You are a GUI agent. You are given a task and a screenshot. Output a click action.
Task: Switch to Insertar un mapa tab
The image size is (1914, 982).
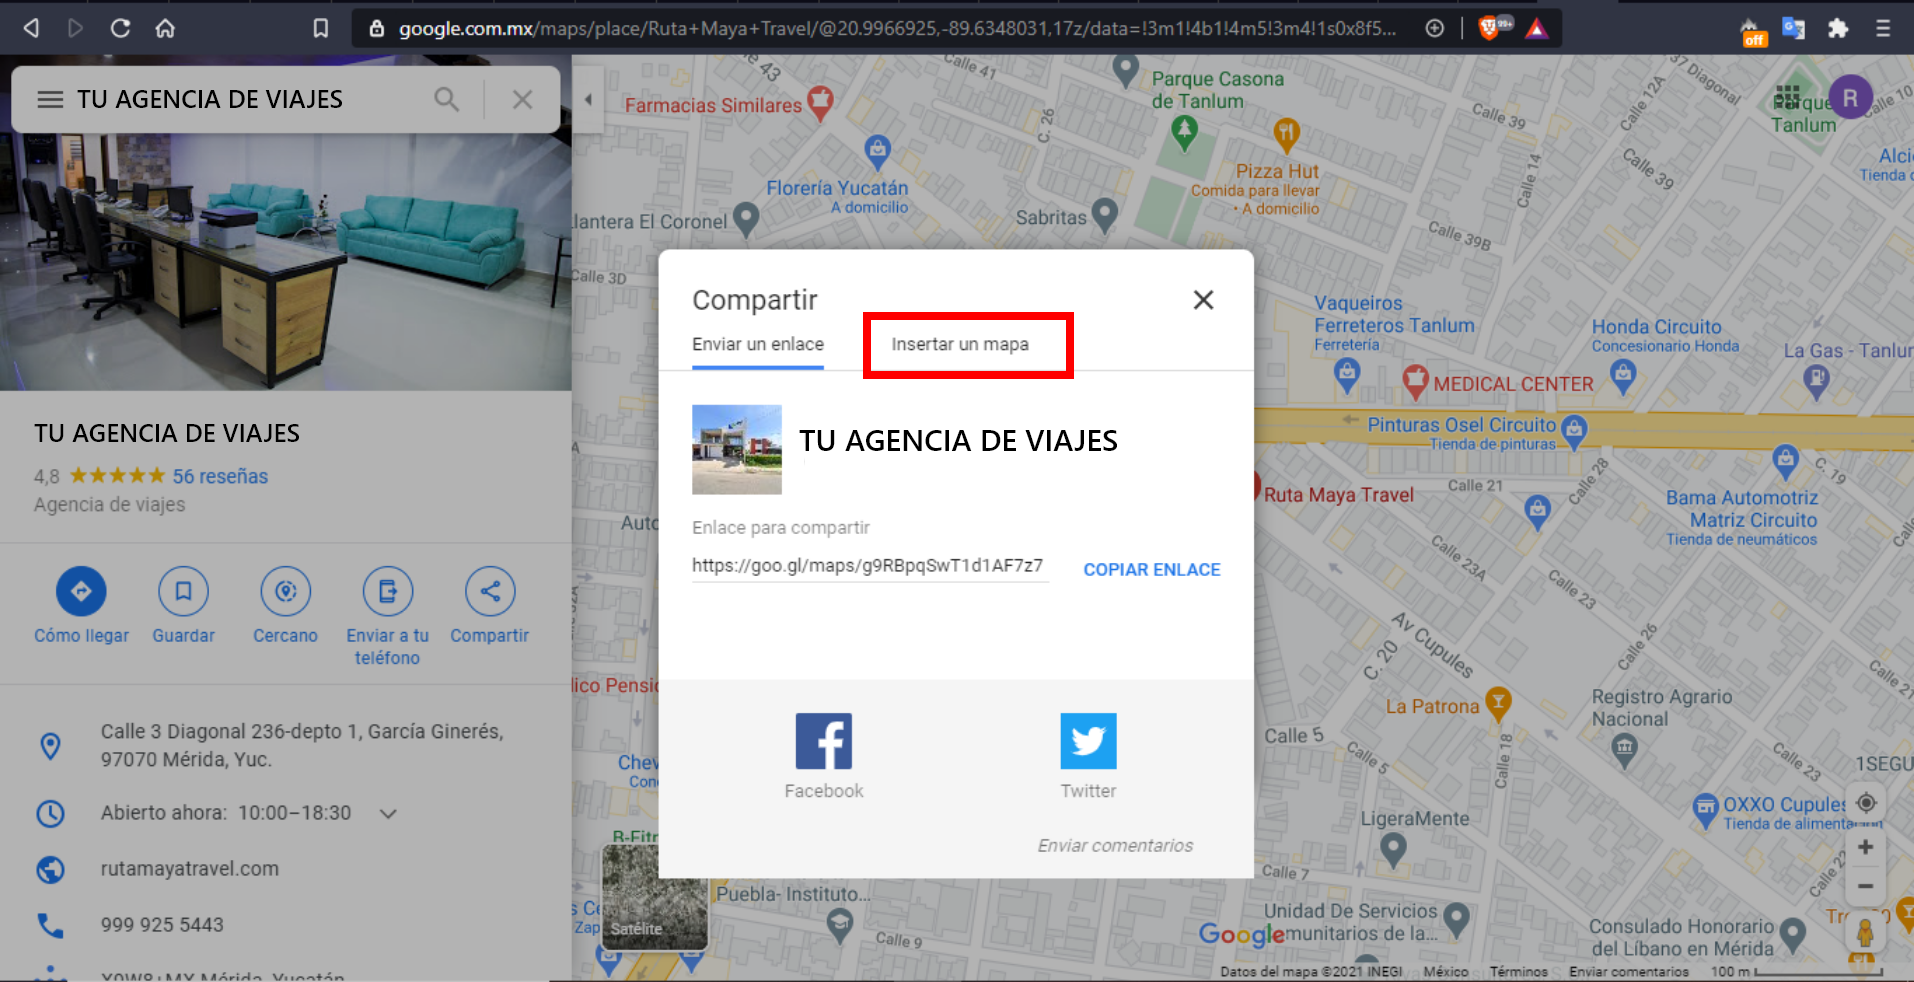[x=960, y=344]
